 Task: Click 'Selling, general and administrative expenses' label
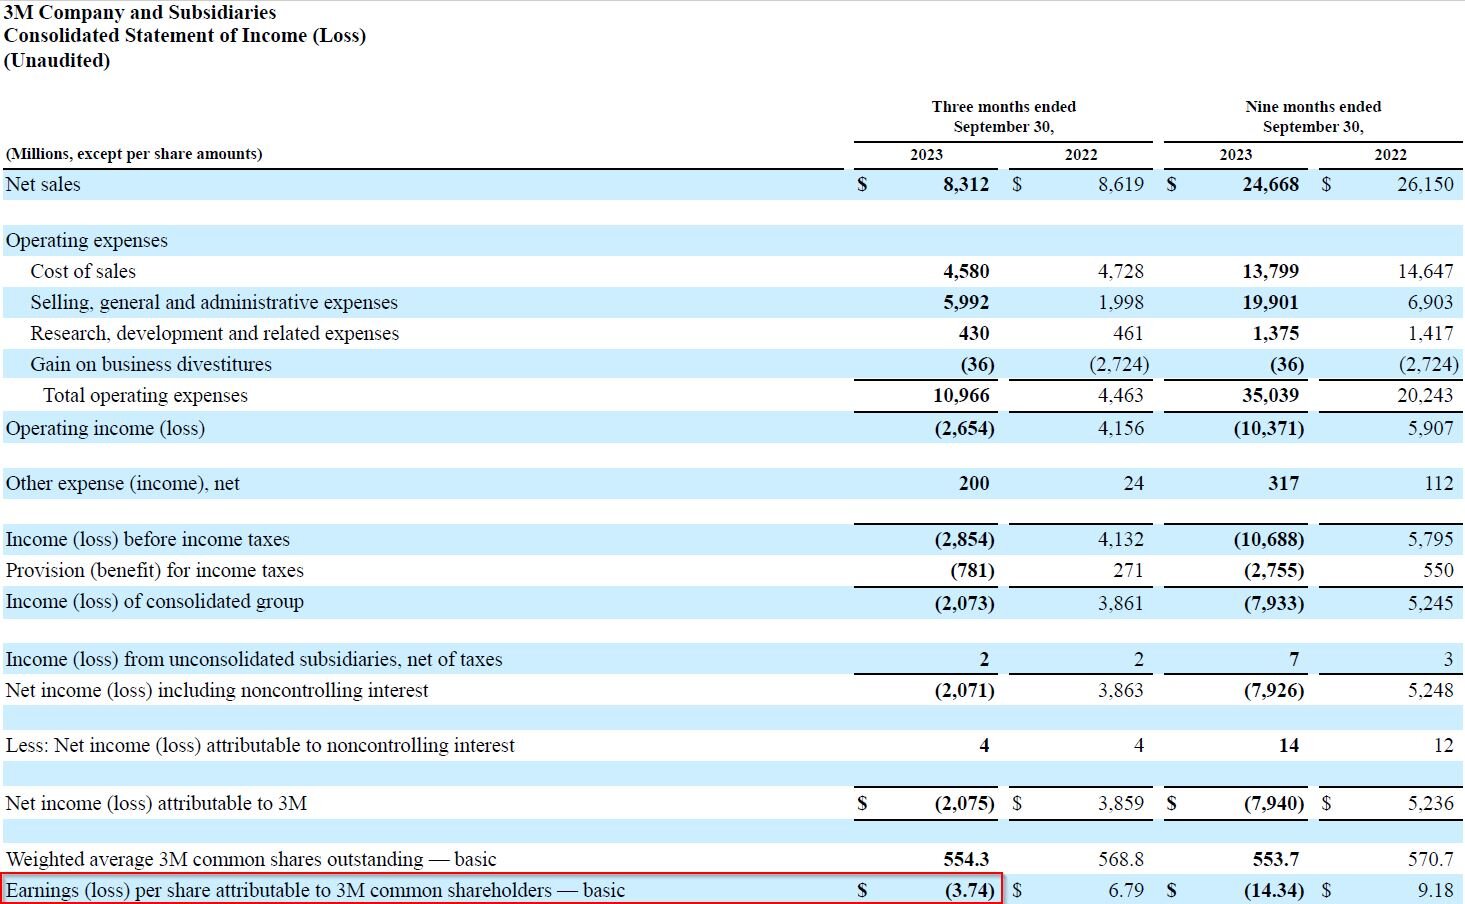pos(214,302)
